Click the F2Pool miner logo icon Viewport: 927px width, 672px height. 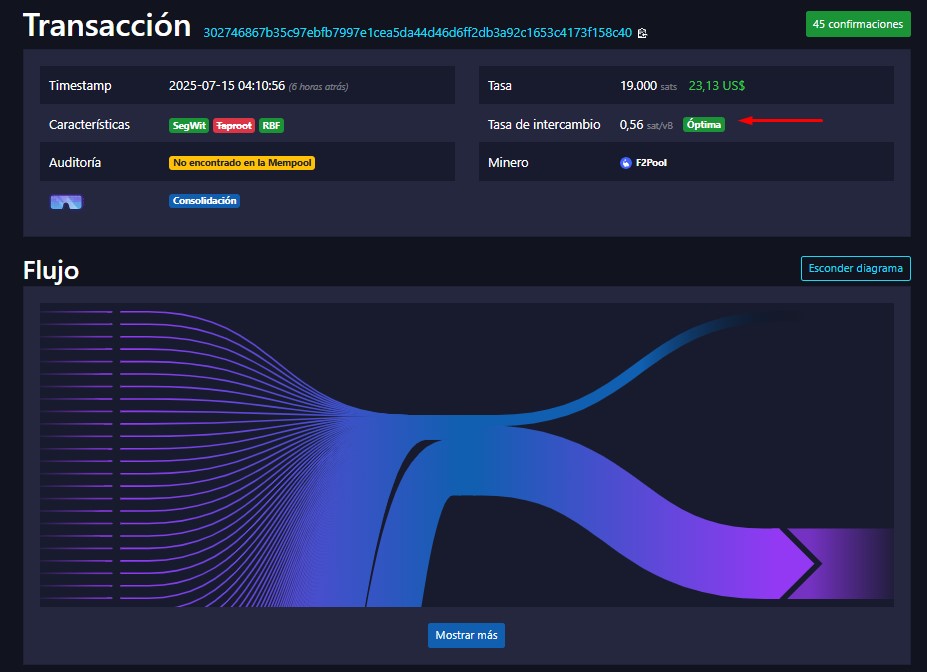(626, 162)
